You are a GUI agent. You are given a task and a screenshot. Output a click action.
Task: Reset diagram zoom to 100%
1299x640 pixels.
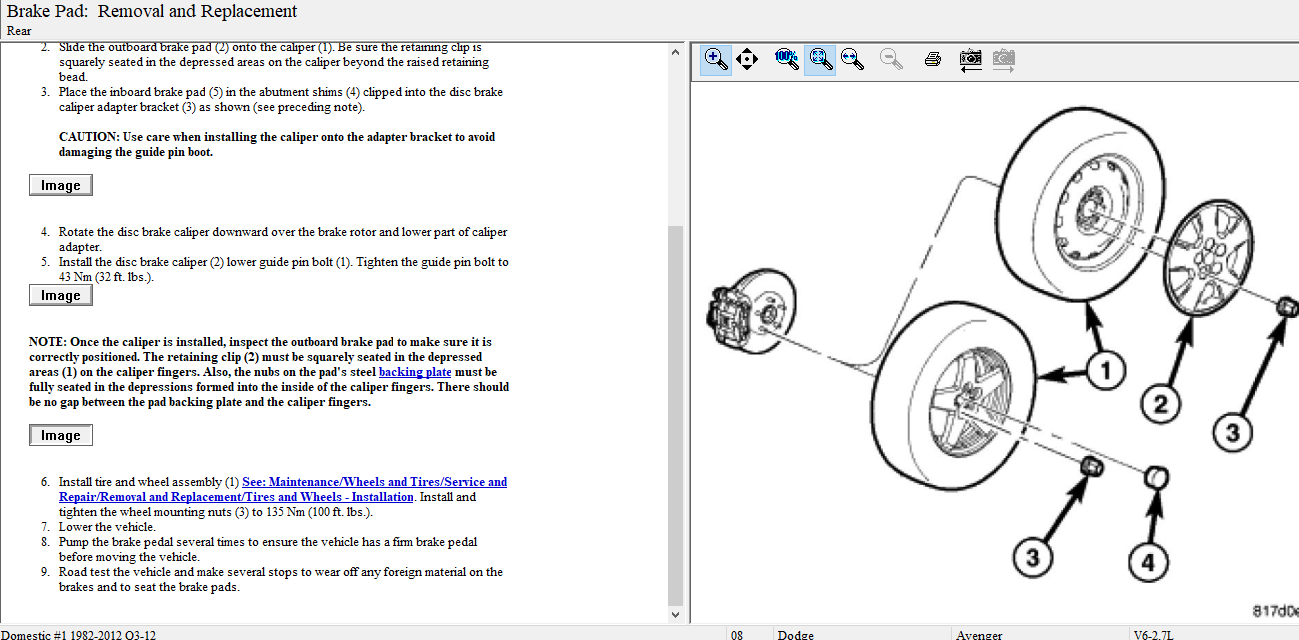(786, 59)
